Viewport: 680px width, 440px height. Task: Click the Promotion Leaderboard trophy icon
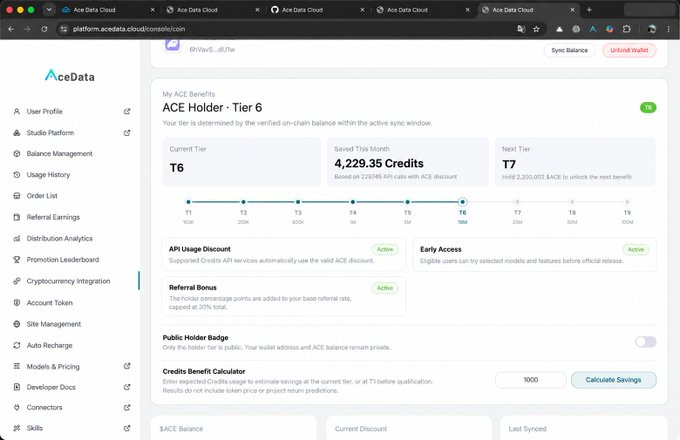point(17,260)
